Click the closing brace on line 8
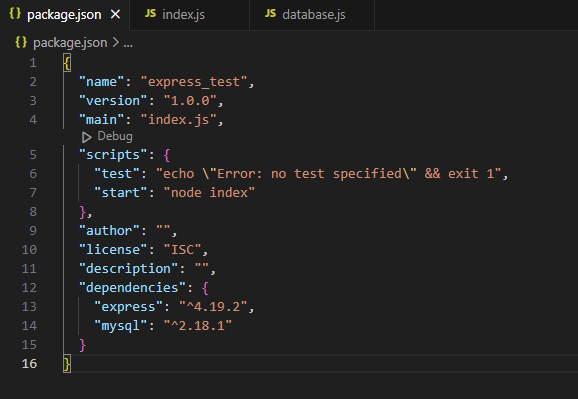This screenshot has width=578, height=399. point(83,212)
